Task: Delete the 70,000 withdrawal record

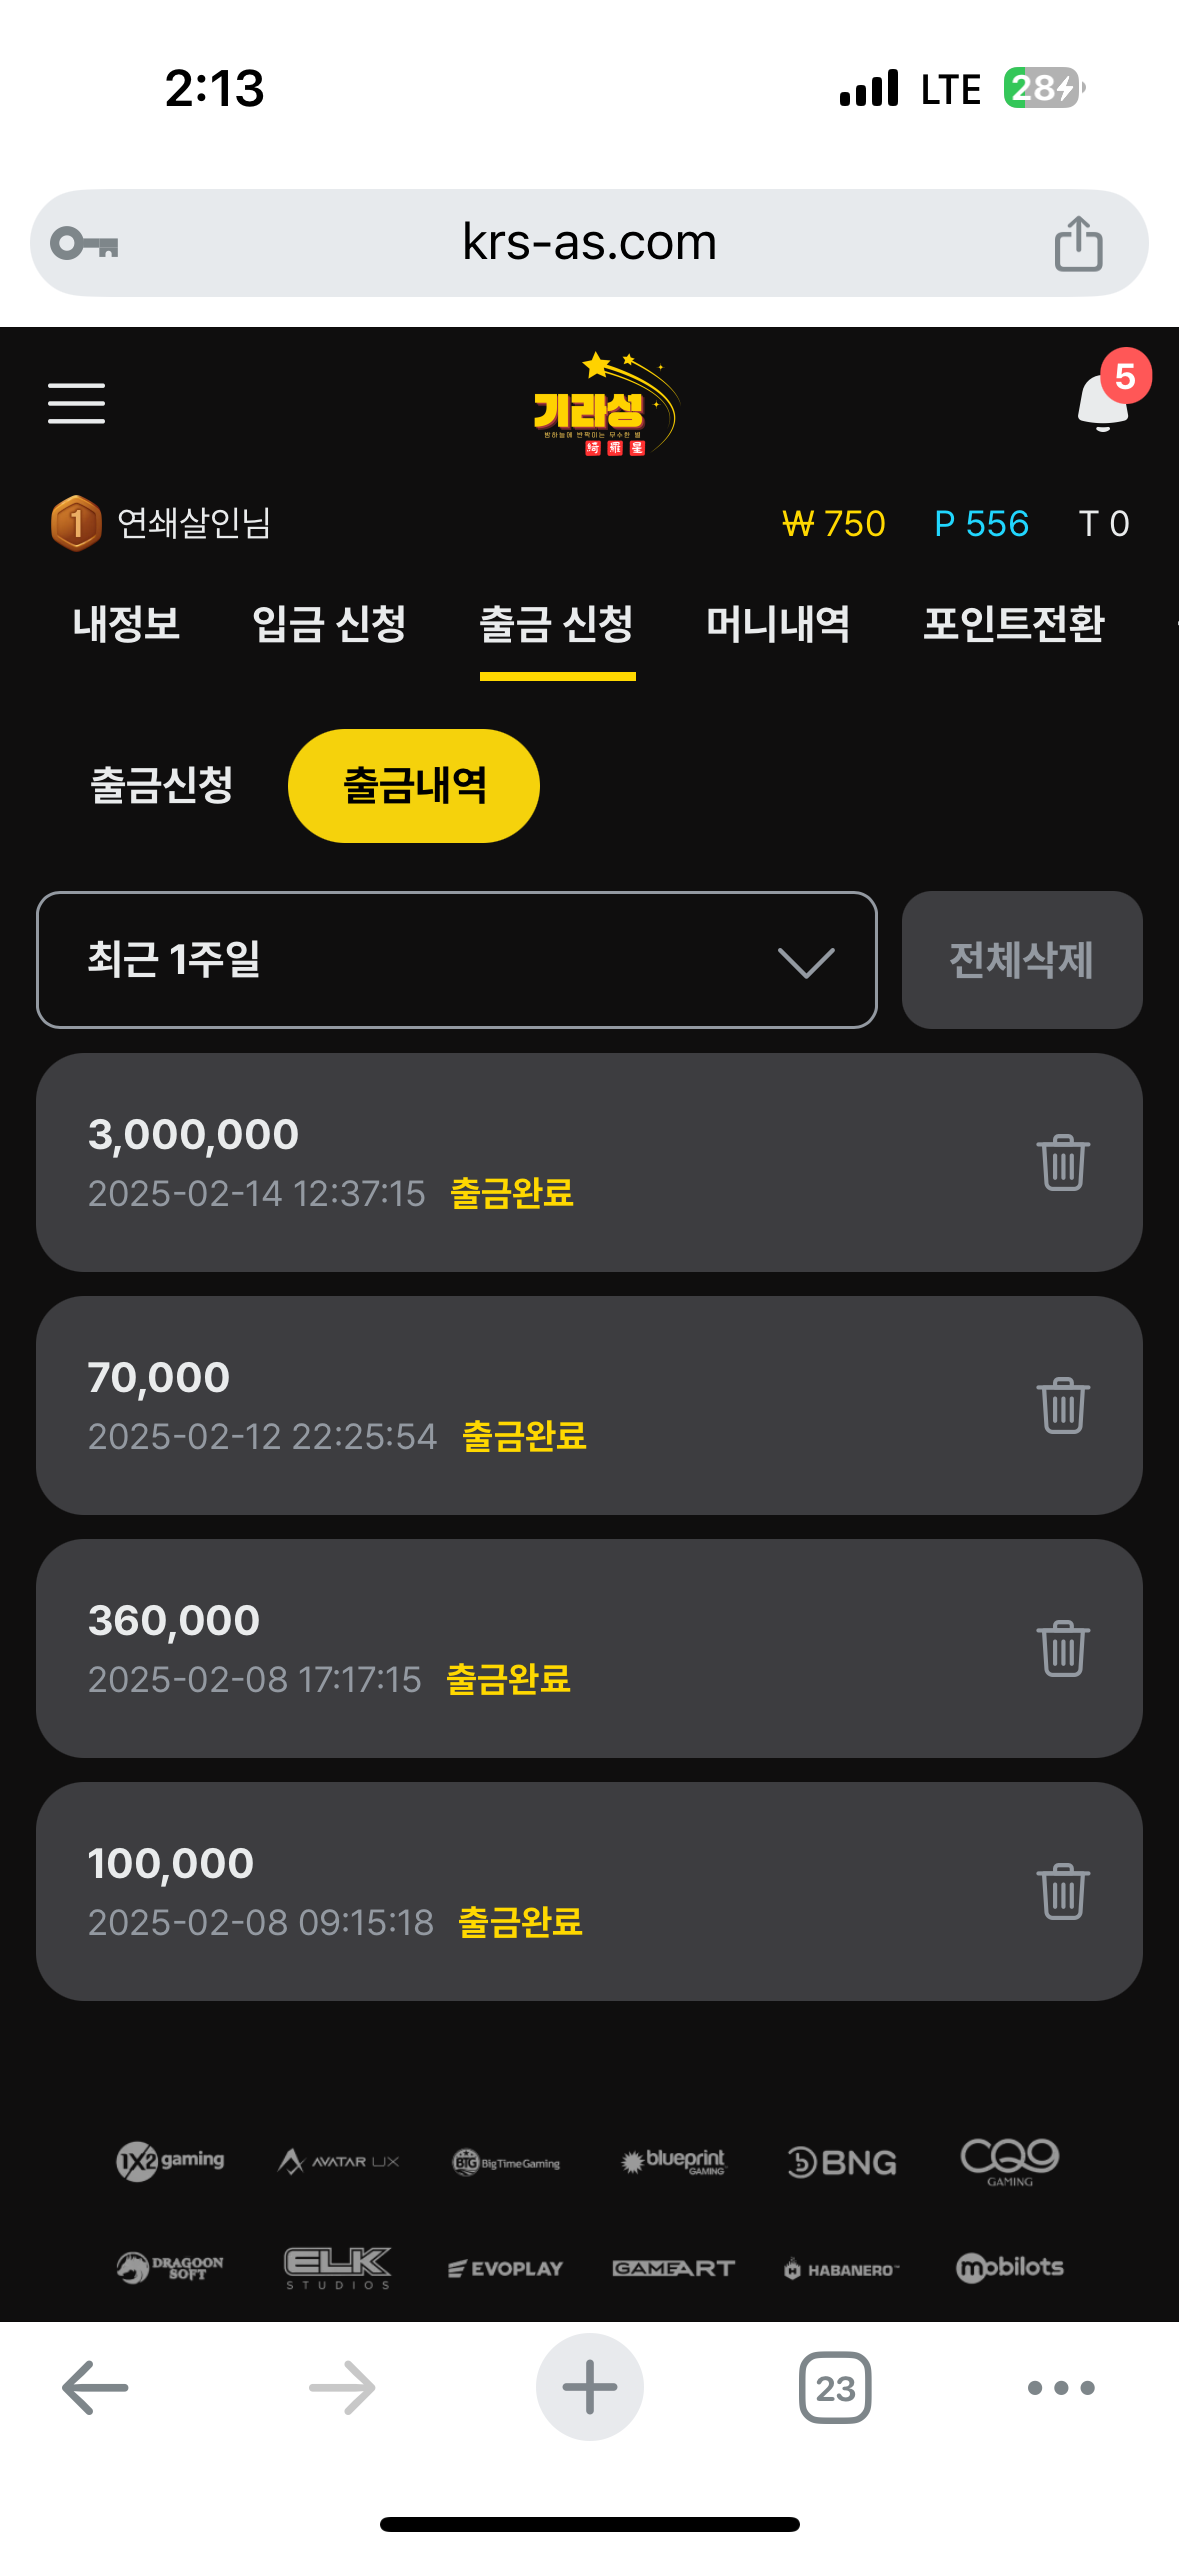Action: (x=1062, y=1406)
